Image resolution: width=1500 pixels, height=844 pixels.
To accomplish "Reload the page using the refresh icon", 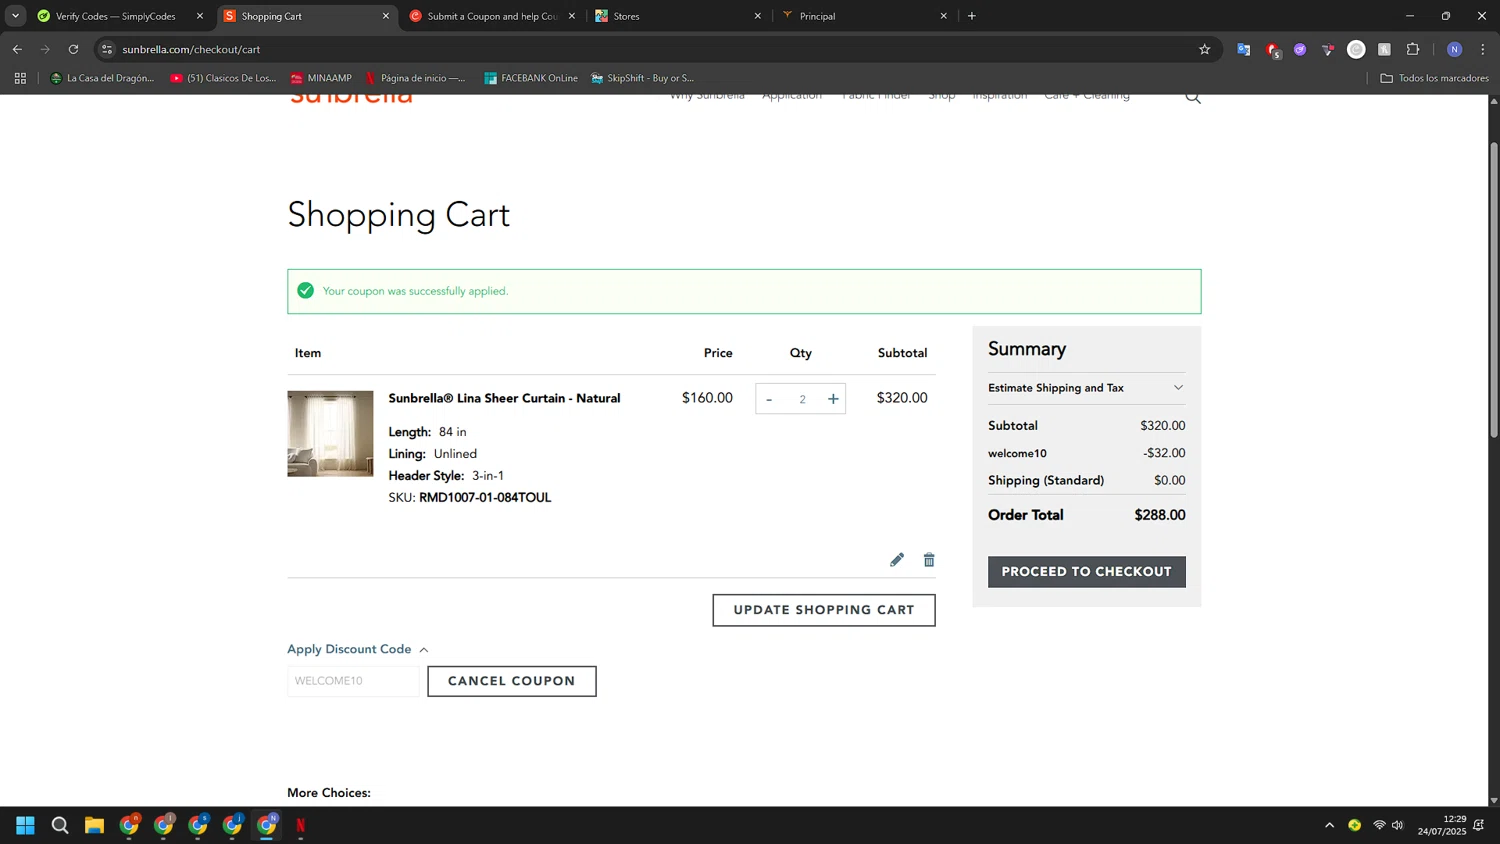I will tap(73, 49).
